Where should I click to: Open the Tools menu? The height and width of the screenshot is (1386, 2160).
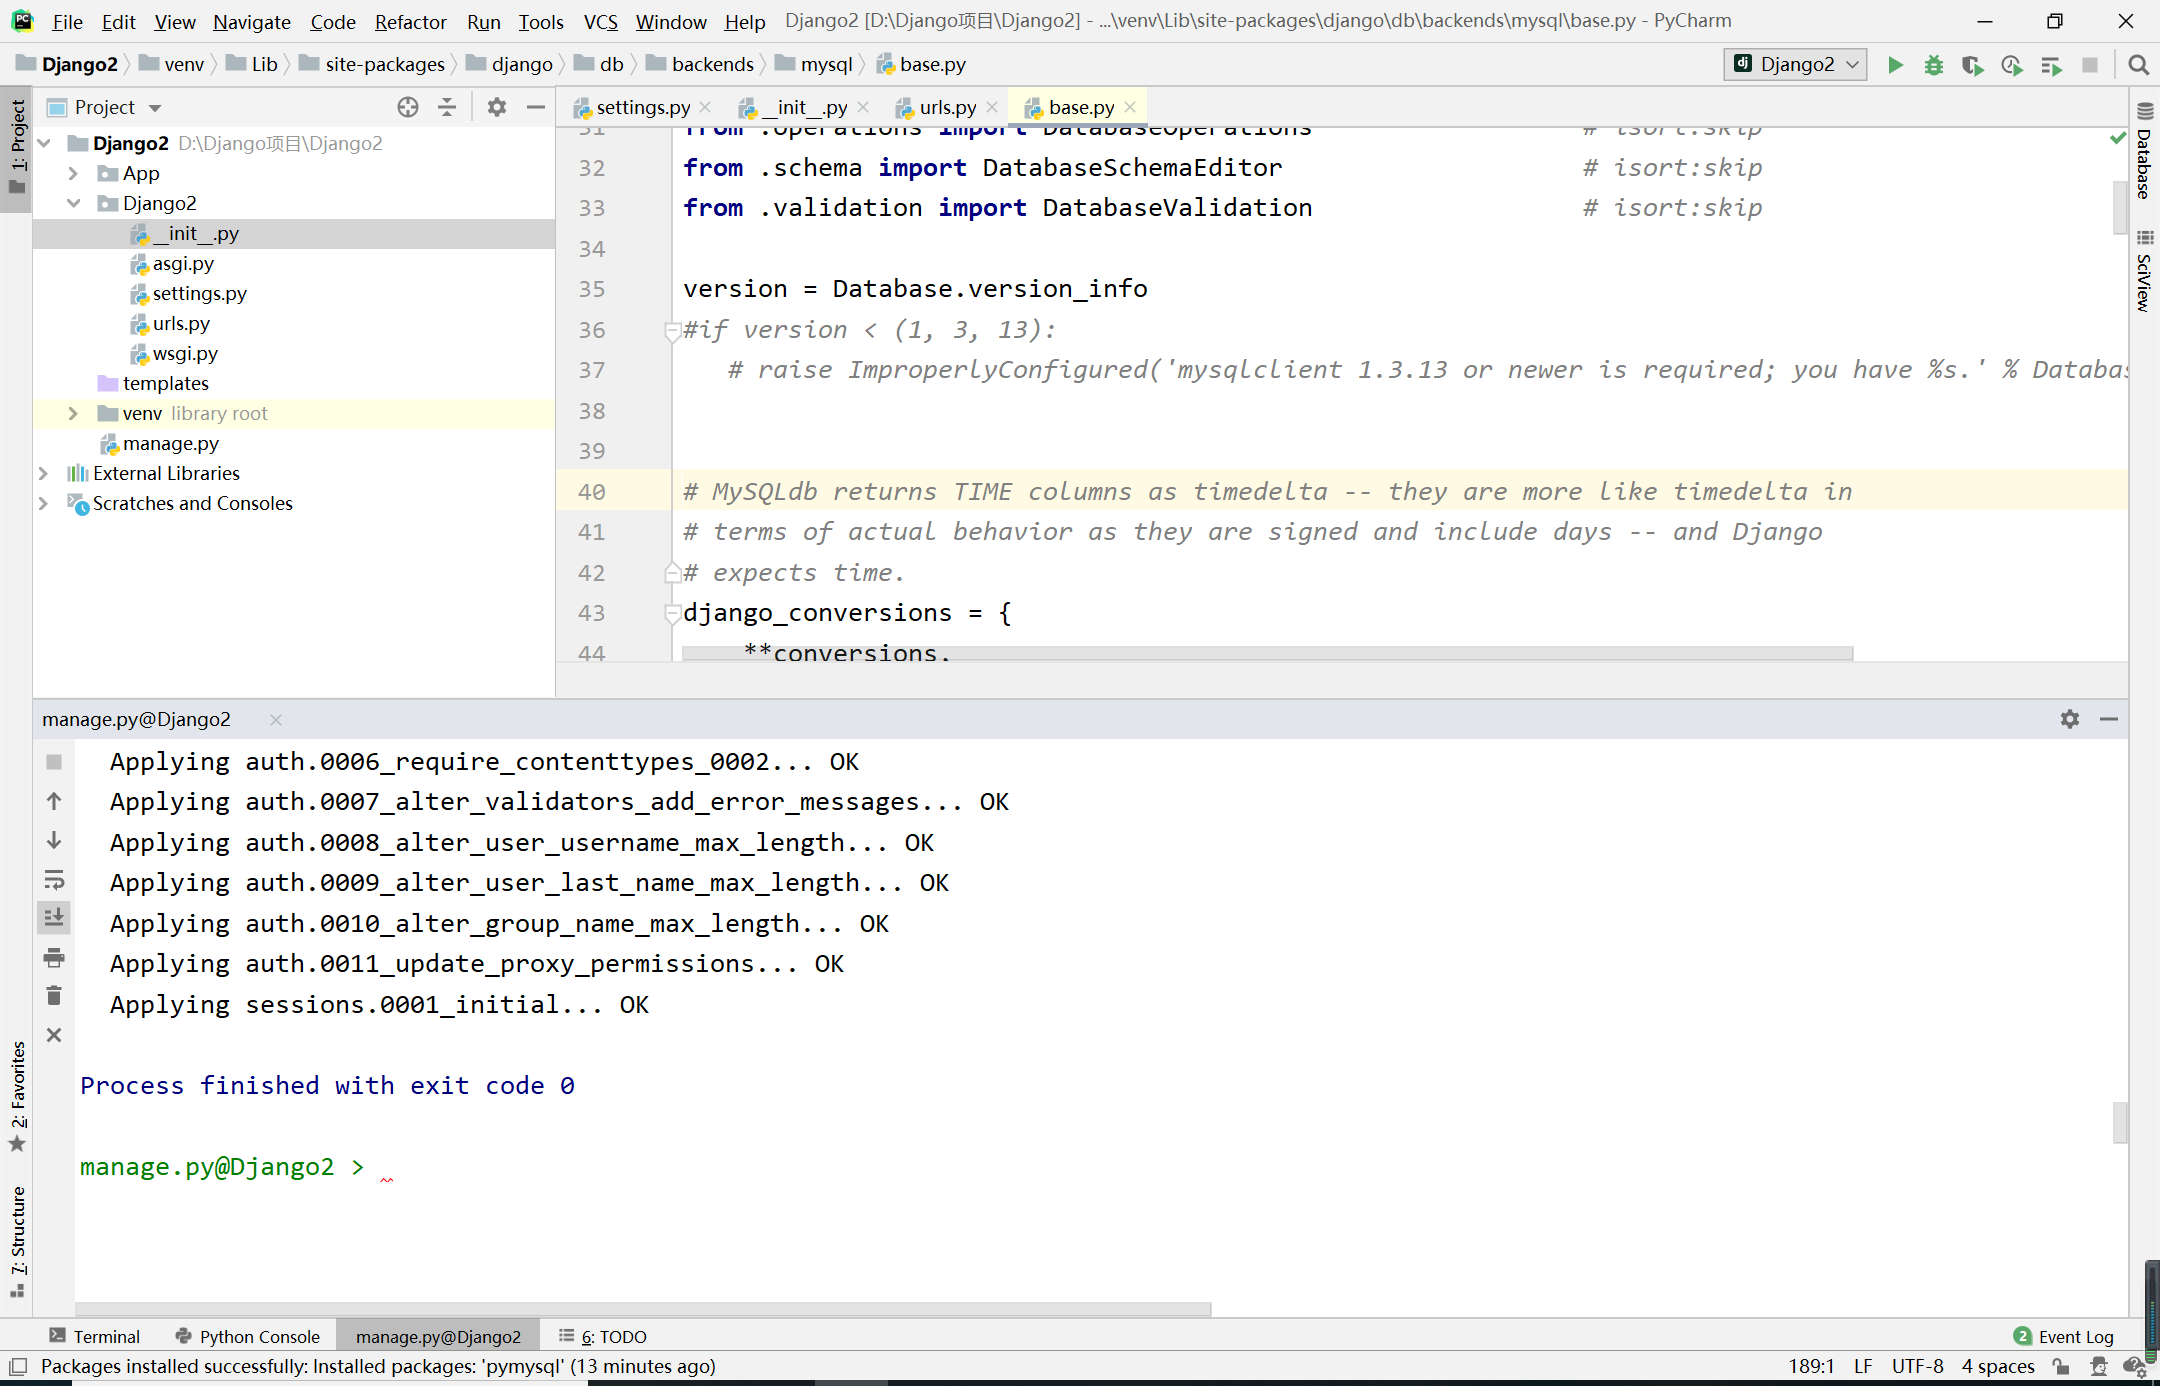[541, 21]
